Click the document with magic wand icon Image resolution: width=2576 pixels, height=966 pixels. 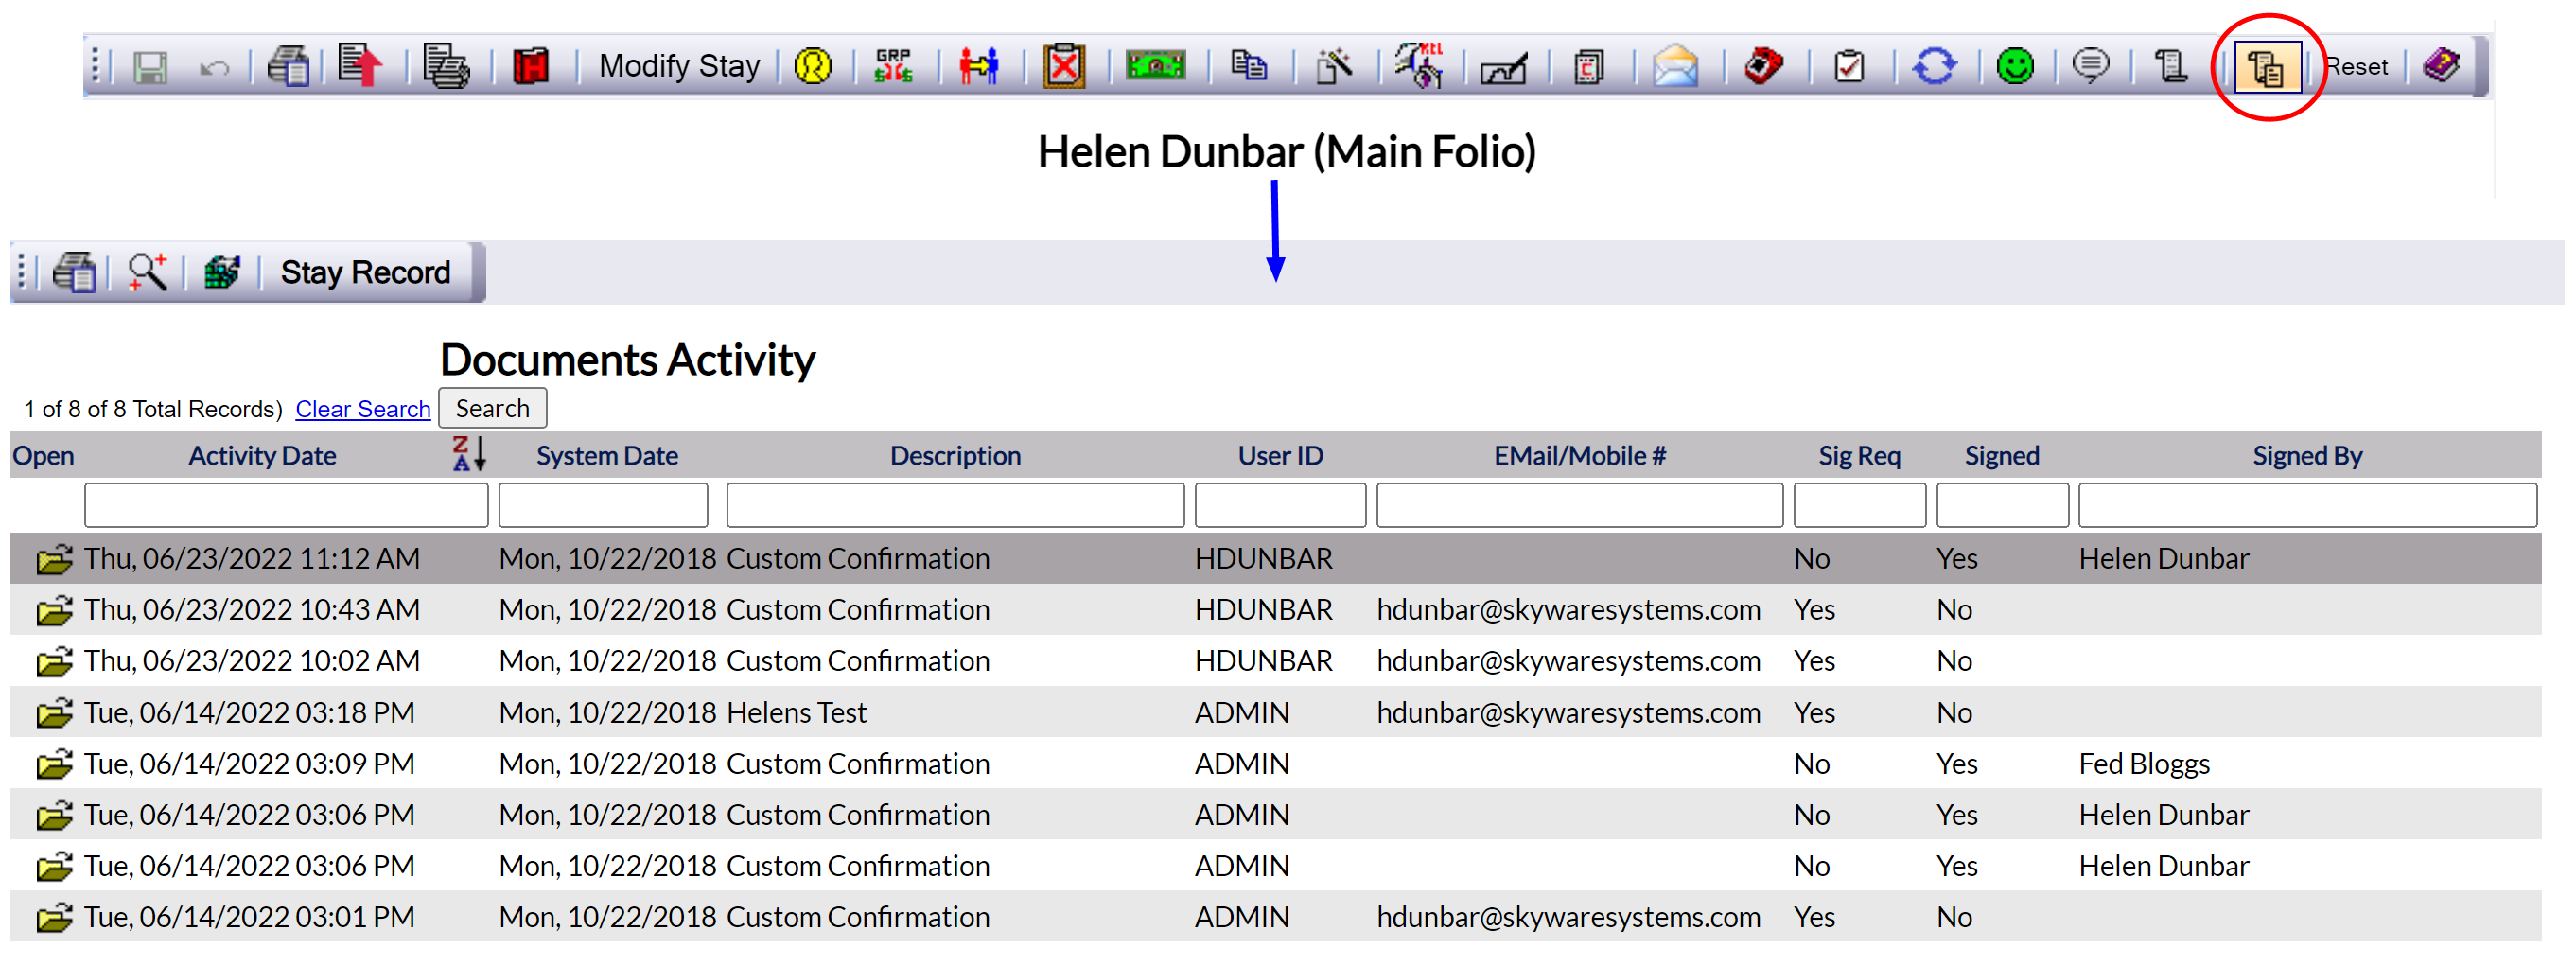coord(1334,66)
